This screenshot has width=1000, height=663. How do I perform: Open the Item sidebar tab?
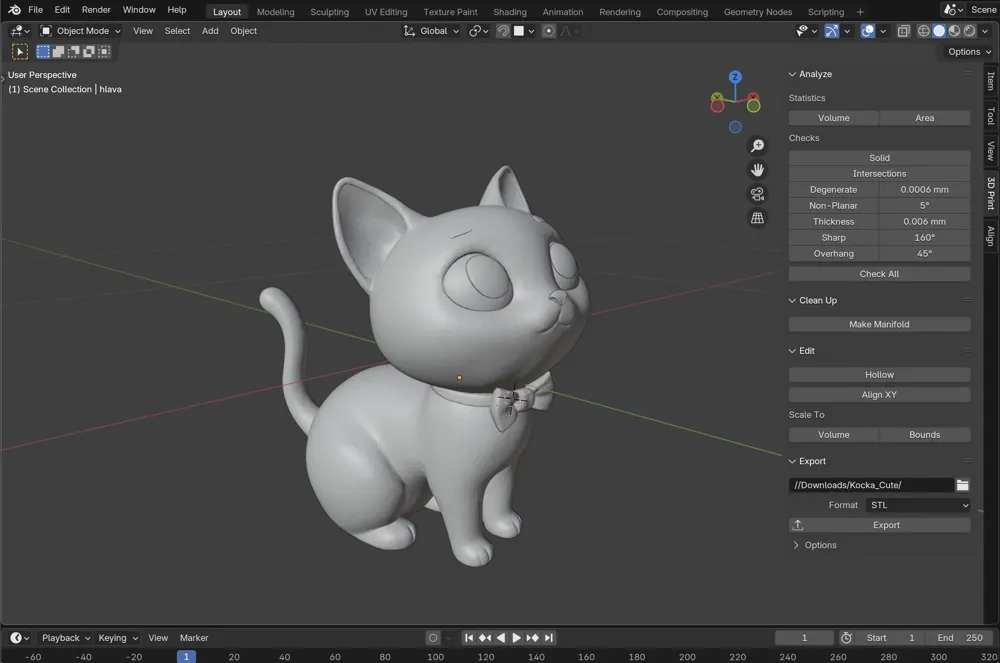coord(990,80)
